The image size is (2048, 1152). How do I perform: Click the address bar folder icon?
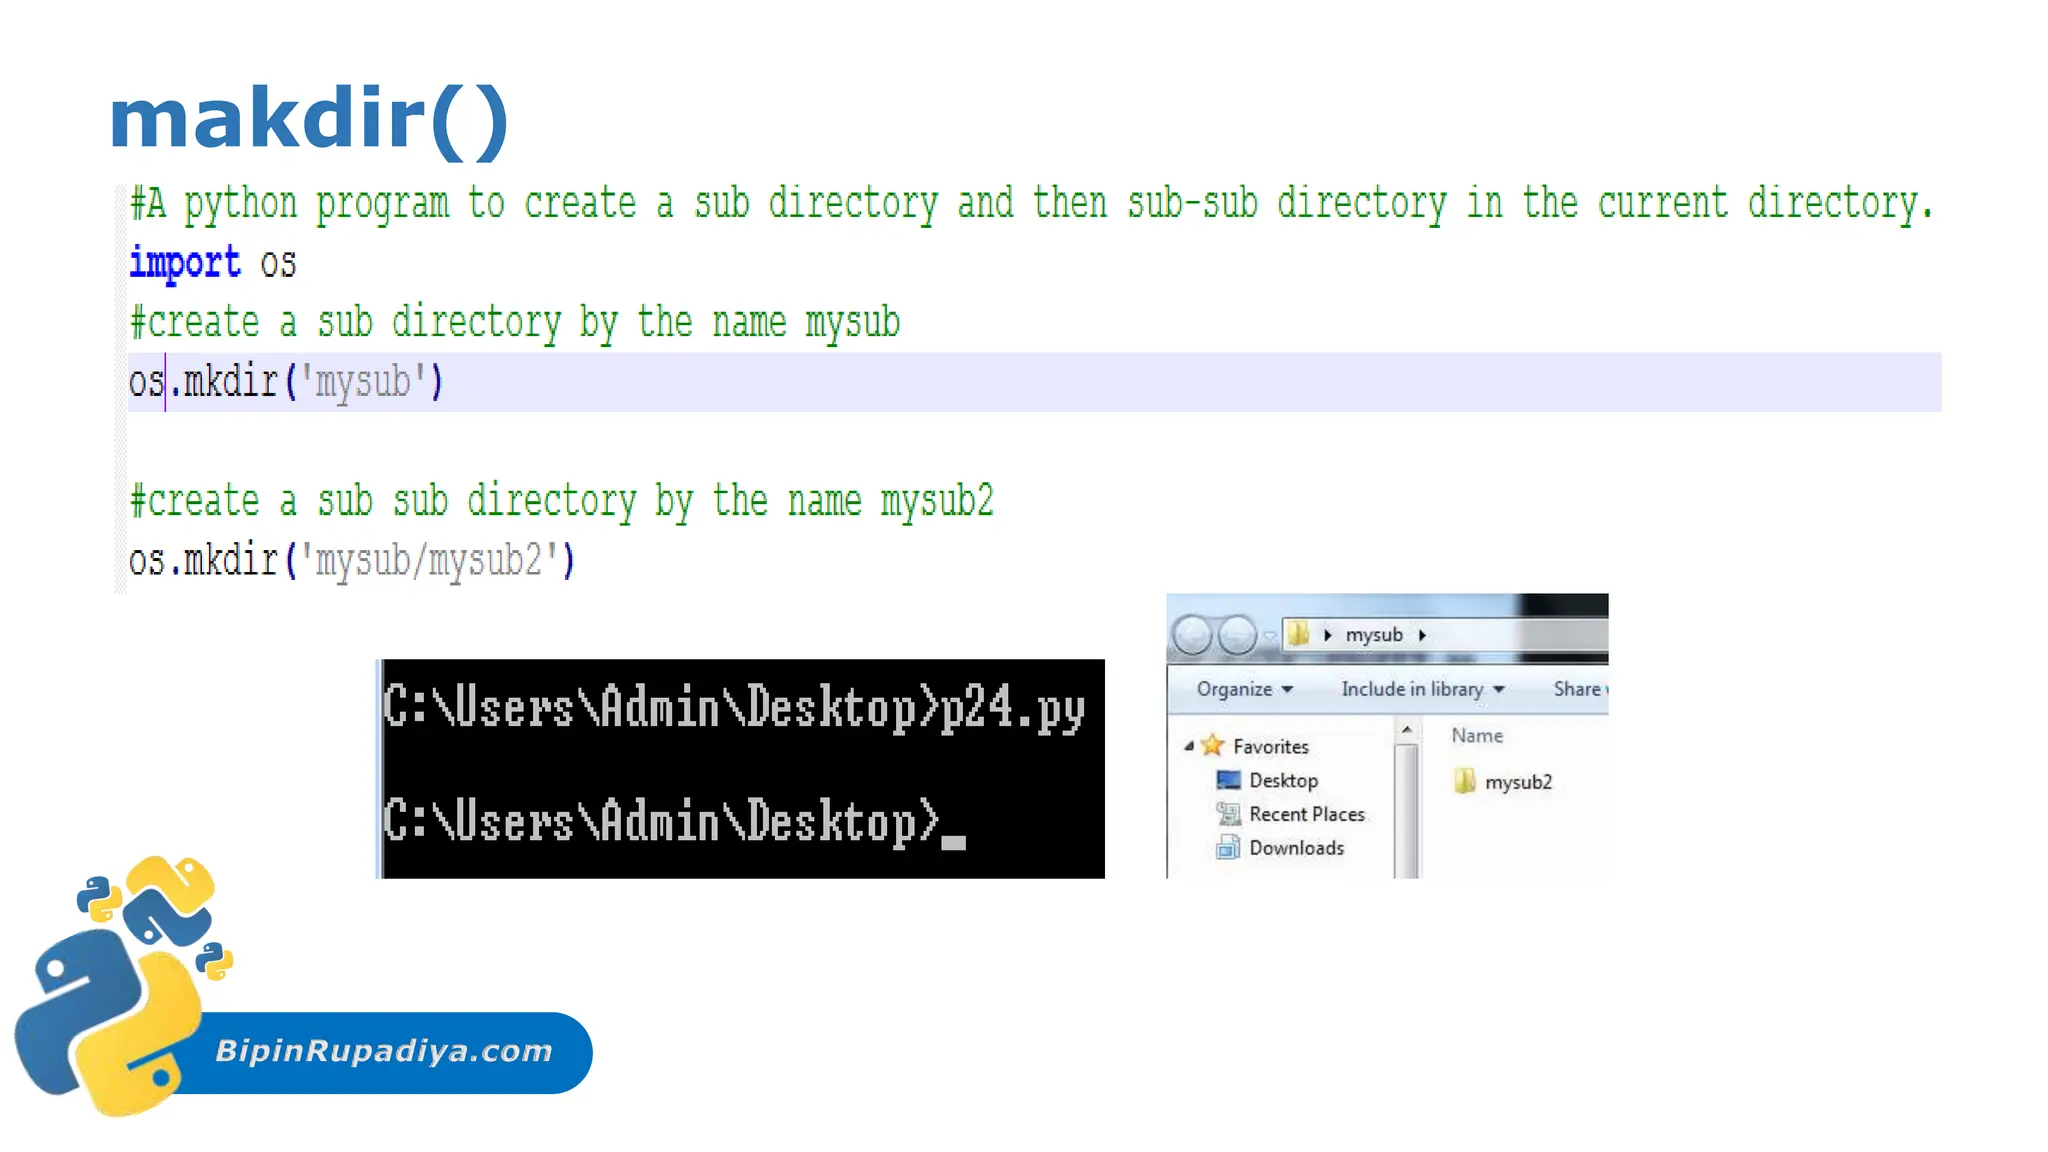[x=1299, y=634]
